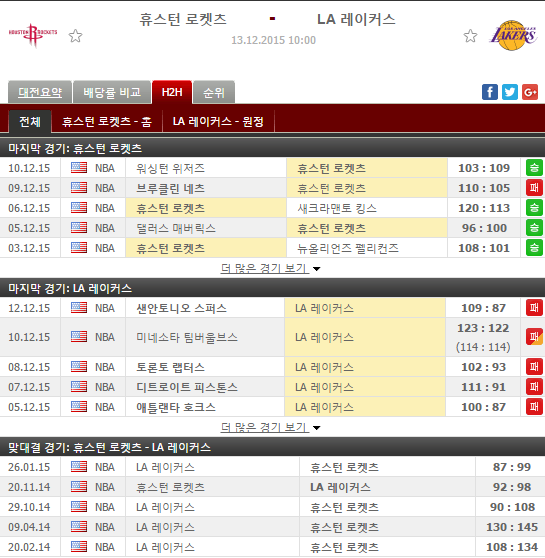The image size is (545, 558).
Task: Open the 대전요약 tab
Action: 40,93
